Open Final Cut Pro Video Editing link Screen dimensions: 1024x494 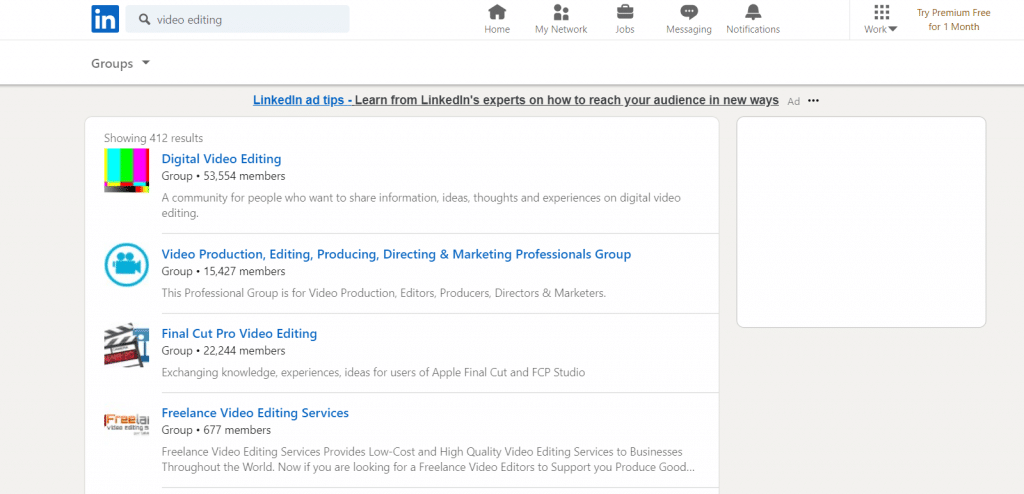(x=239, y=334)
